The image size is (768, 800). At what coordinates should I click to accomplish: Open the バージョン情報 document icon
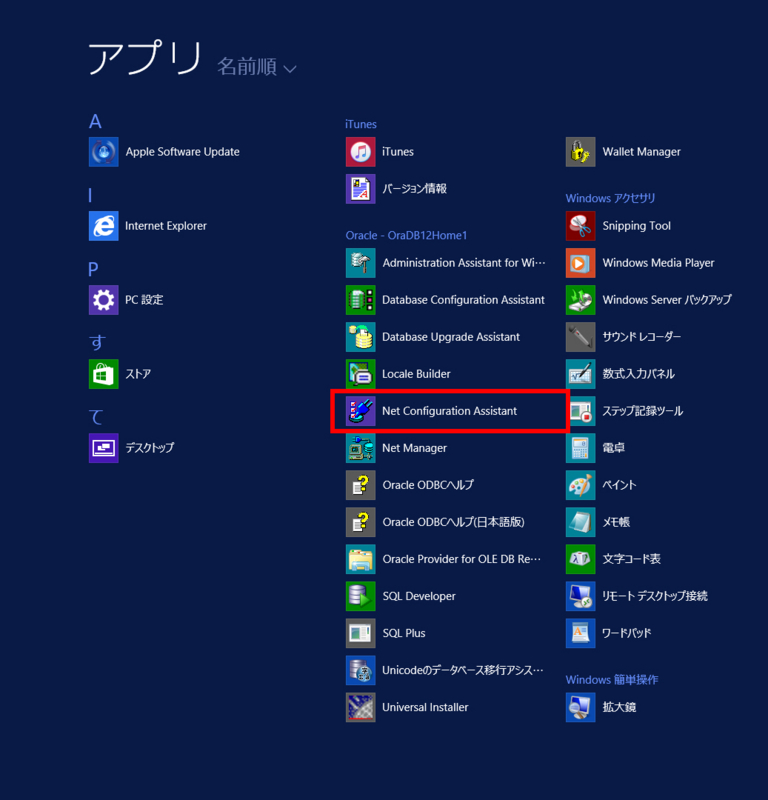click(x=360, y=189)
